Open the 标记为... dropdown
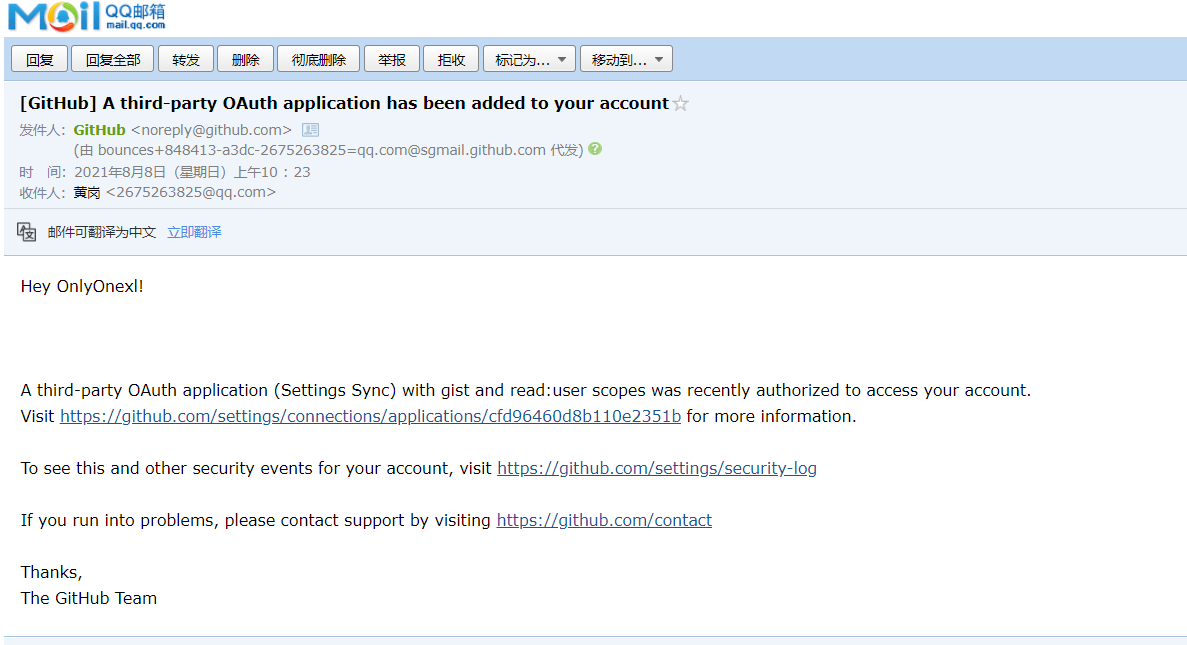The height and width of the screenshot is (645, 1187). [529, 59]
